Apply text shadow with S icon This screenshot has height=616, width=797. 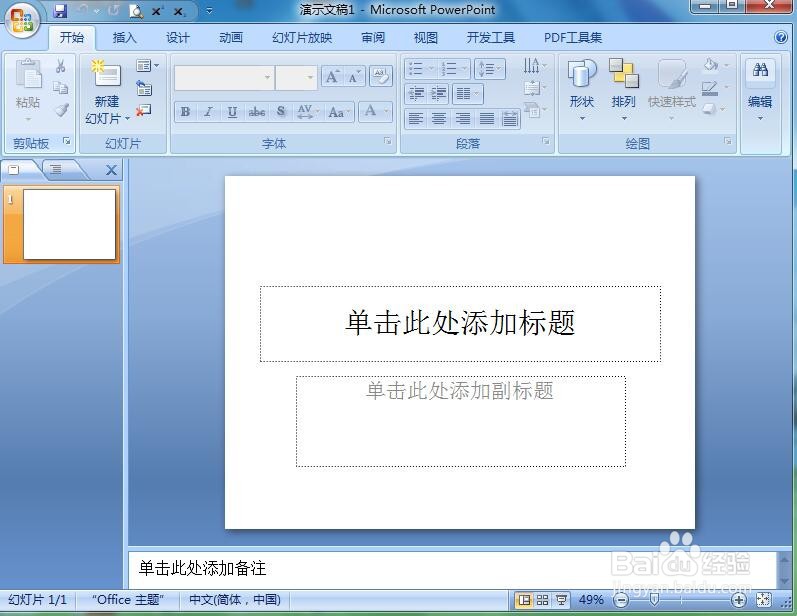point(281,111)
